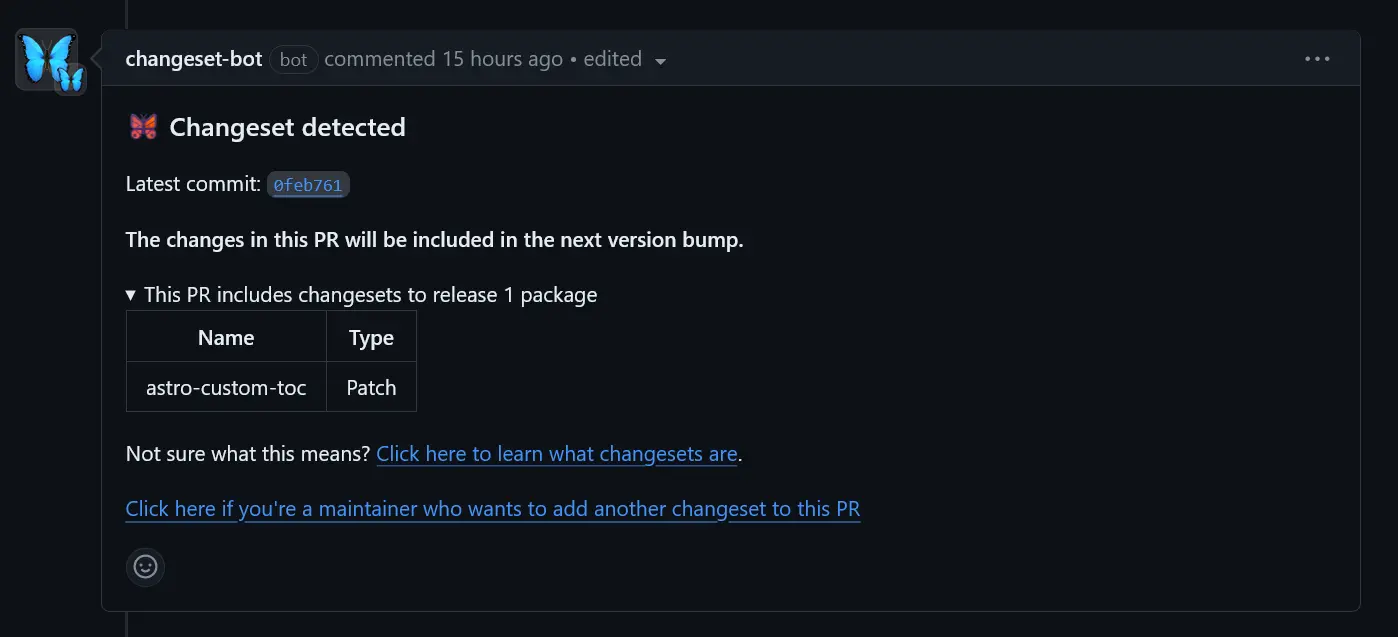The width and height of the screenshot is (1398, 637).
Task: Click the "Changeset detected" heading
Action: pos(287,127)
